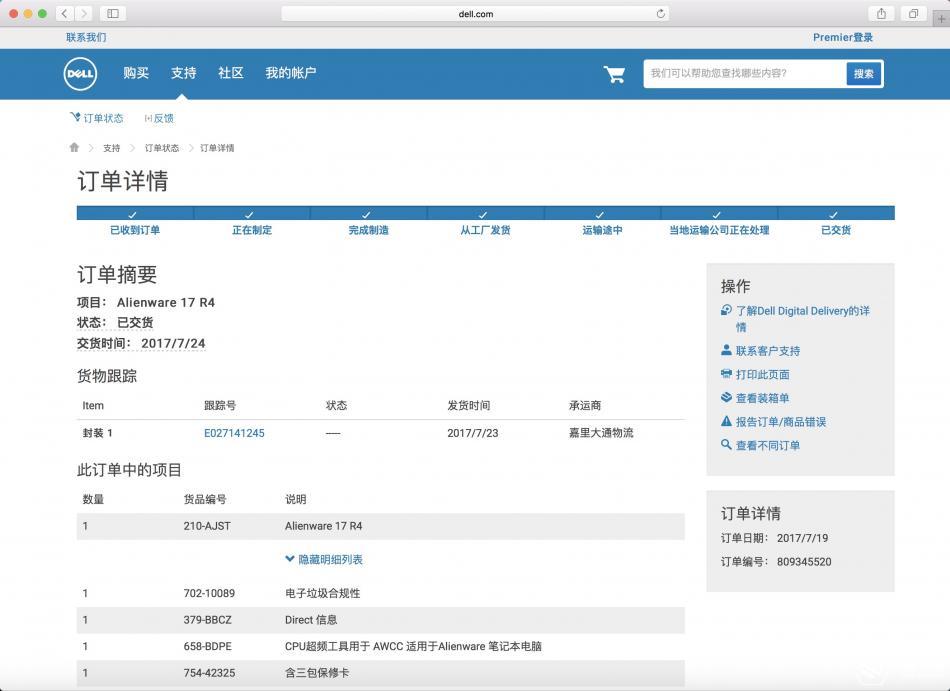The image size is (950, 691).
Task: Click the magnifier icon beside 查看不同订单
Action: point(728,445)
